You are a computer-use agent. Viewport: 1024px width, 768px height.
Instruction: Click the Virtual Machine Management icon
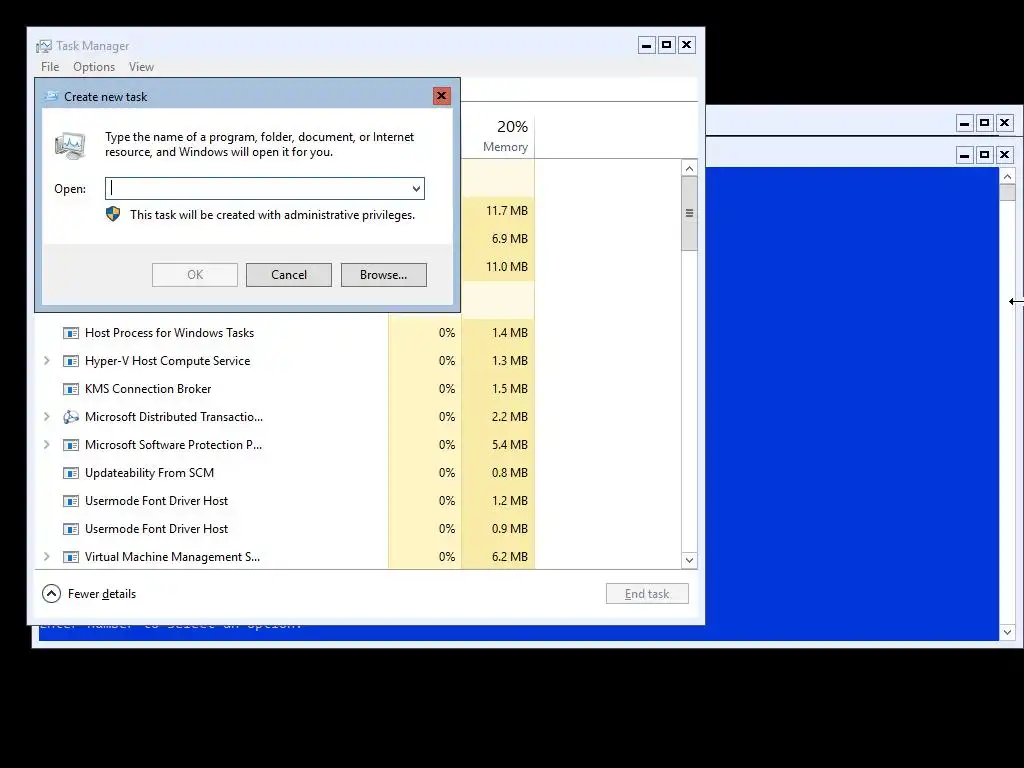point(71,557)
